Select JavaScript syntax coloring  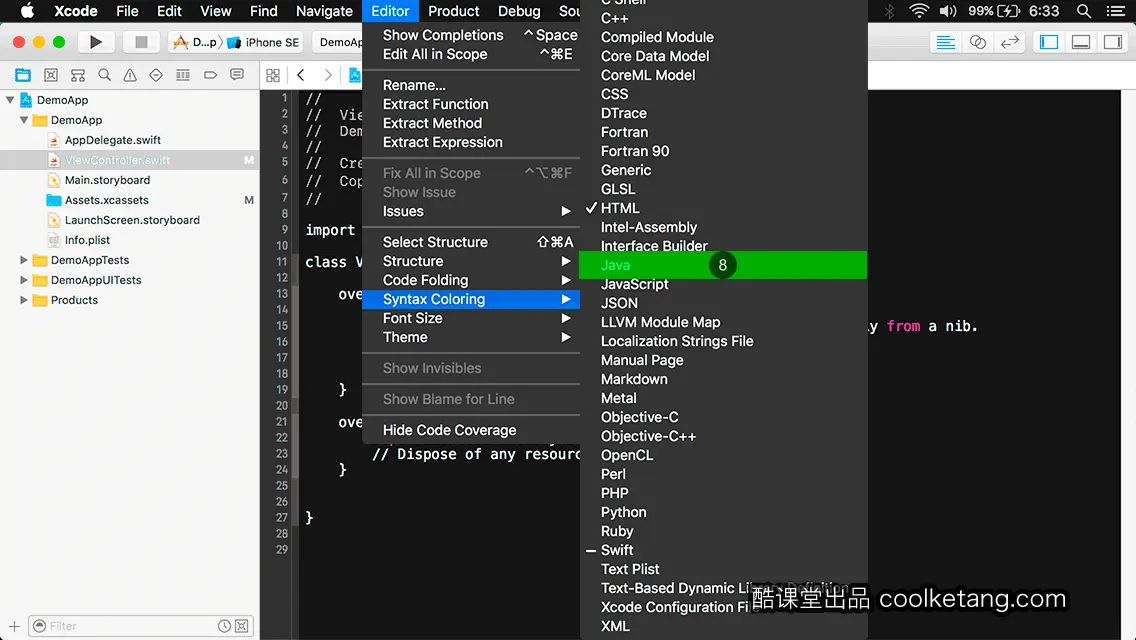pos(723,284)
